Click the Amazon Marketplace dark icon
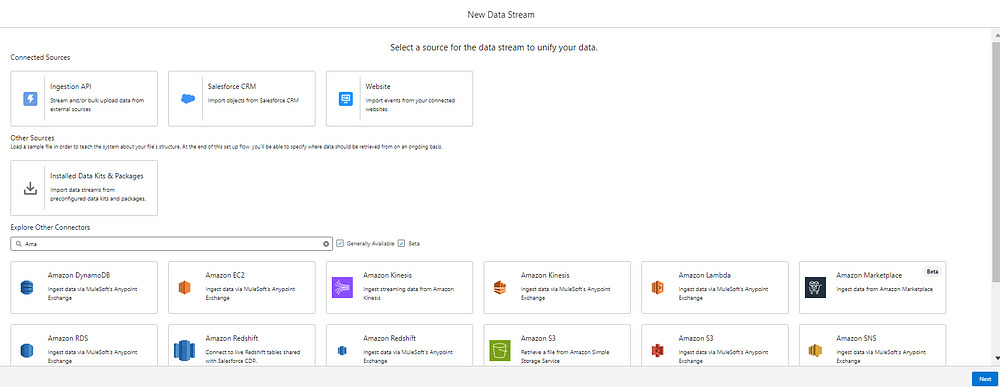Viewport: 1000px width, 387px height. [815, 288]
